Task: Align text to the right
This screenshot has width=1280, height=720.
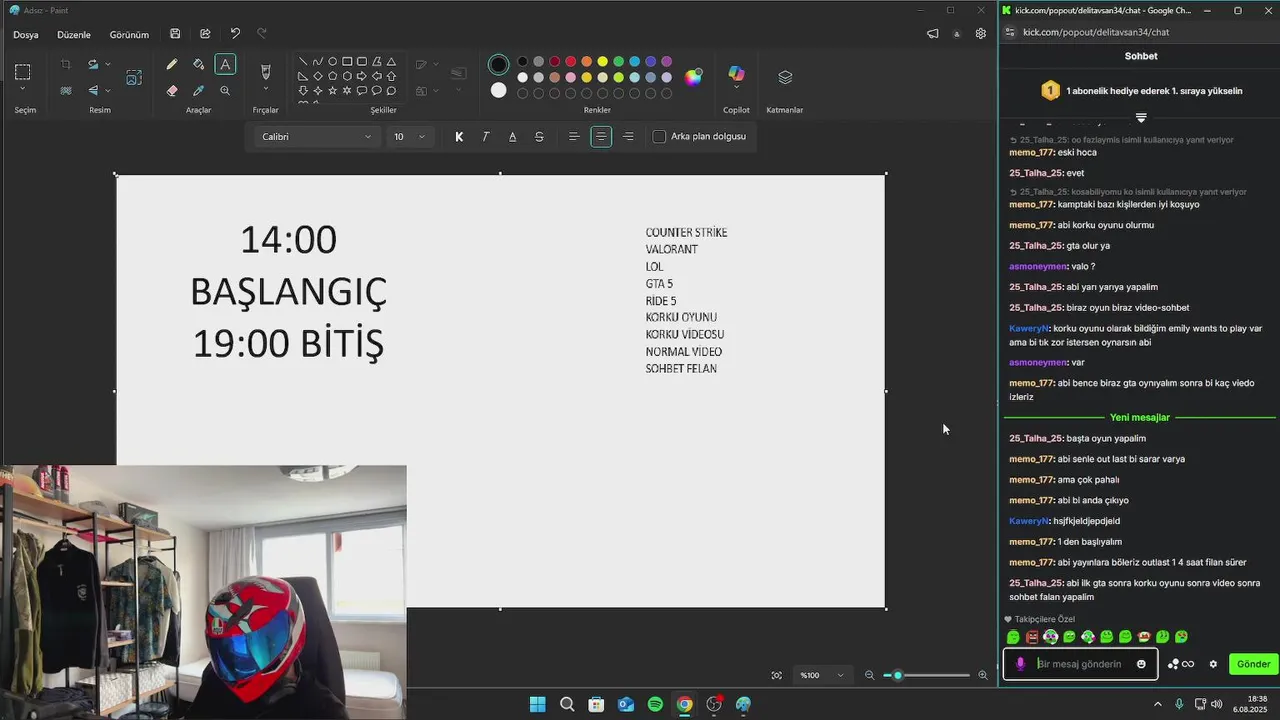Action: (x=628, y=136)
